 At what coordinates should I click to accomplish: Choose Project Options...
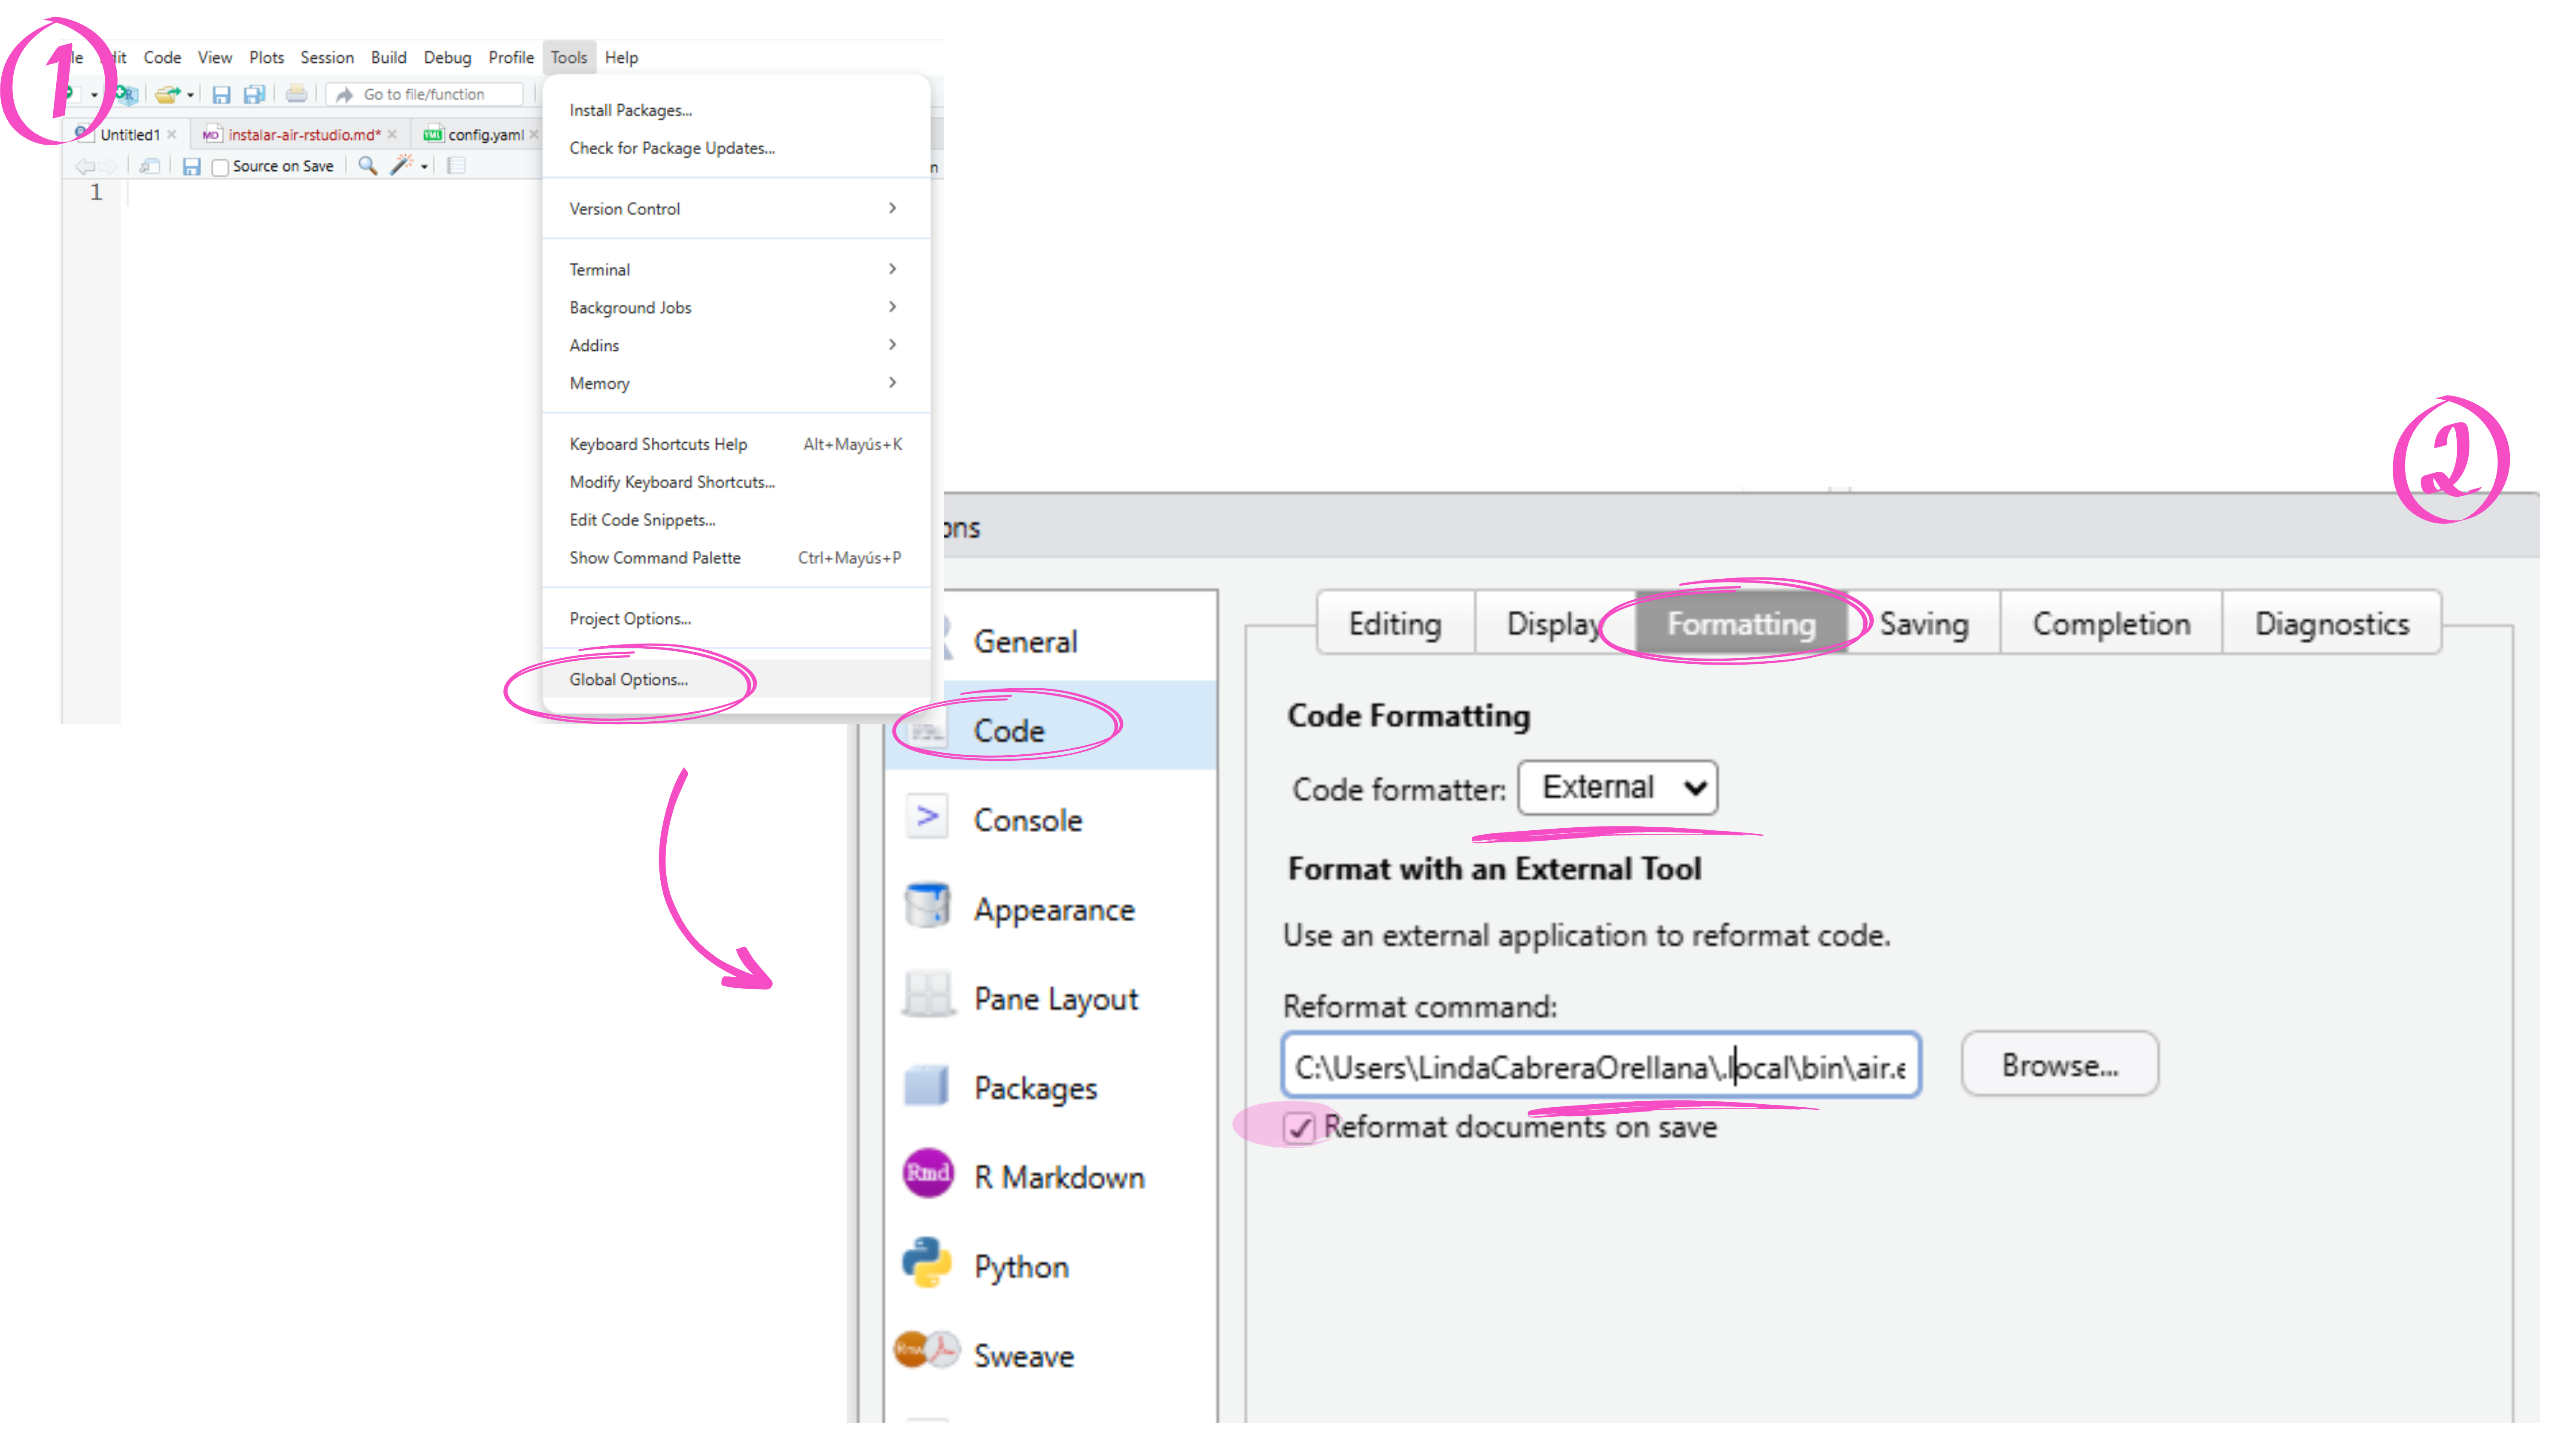736,619
